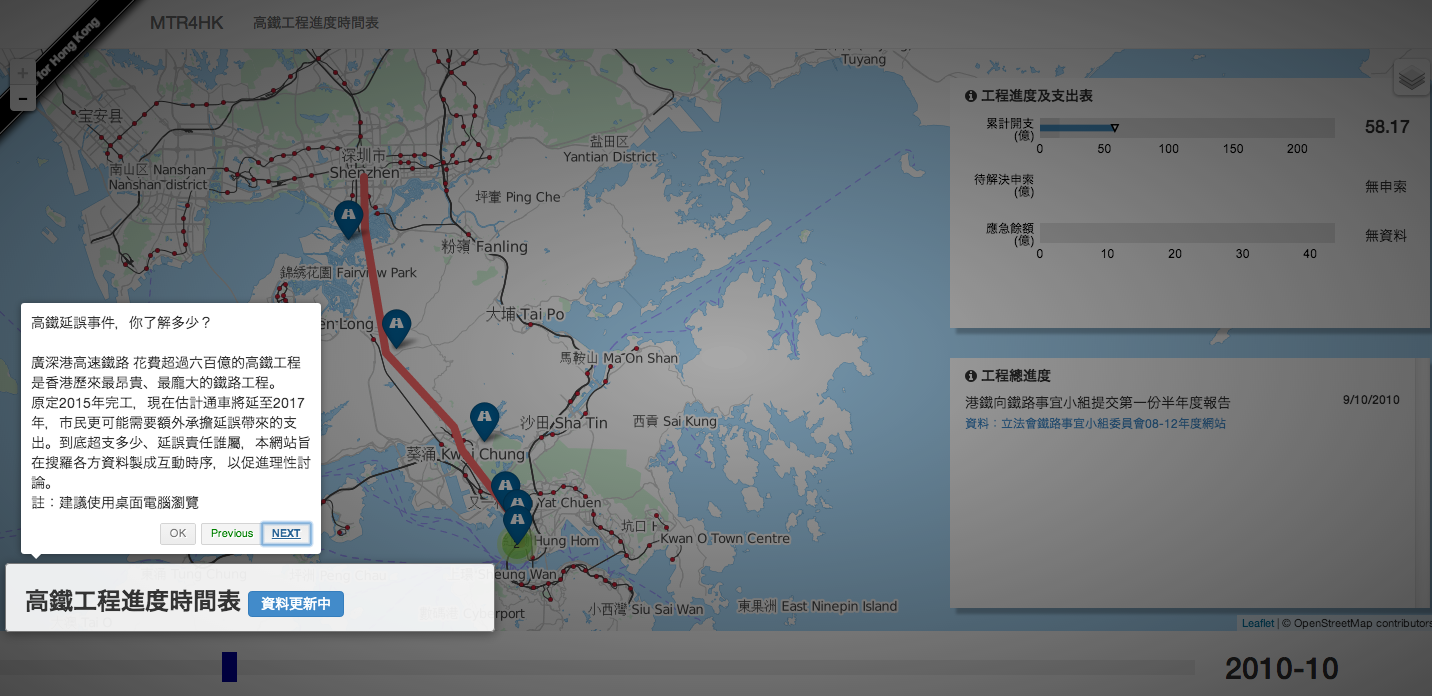Click the tunnel marker directly above Hung Hom
This screenshot has width=1432, height=696.
pos(517,524)
